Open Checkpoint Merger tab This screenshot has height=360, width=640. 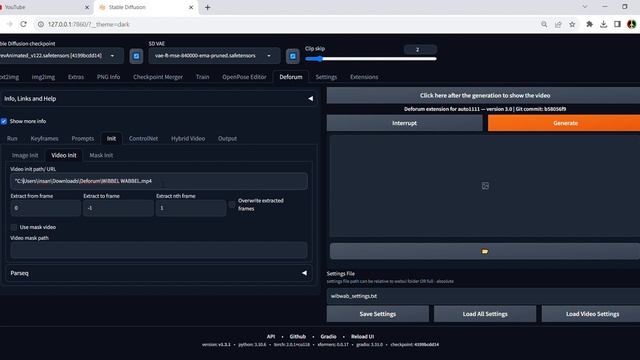[x=158, y=77]
